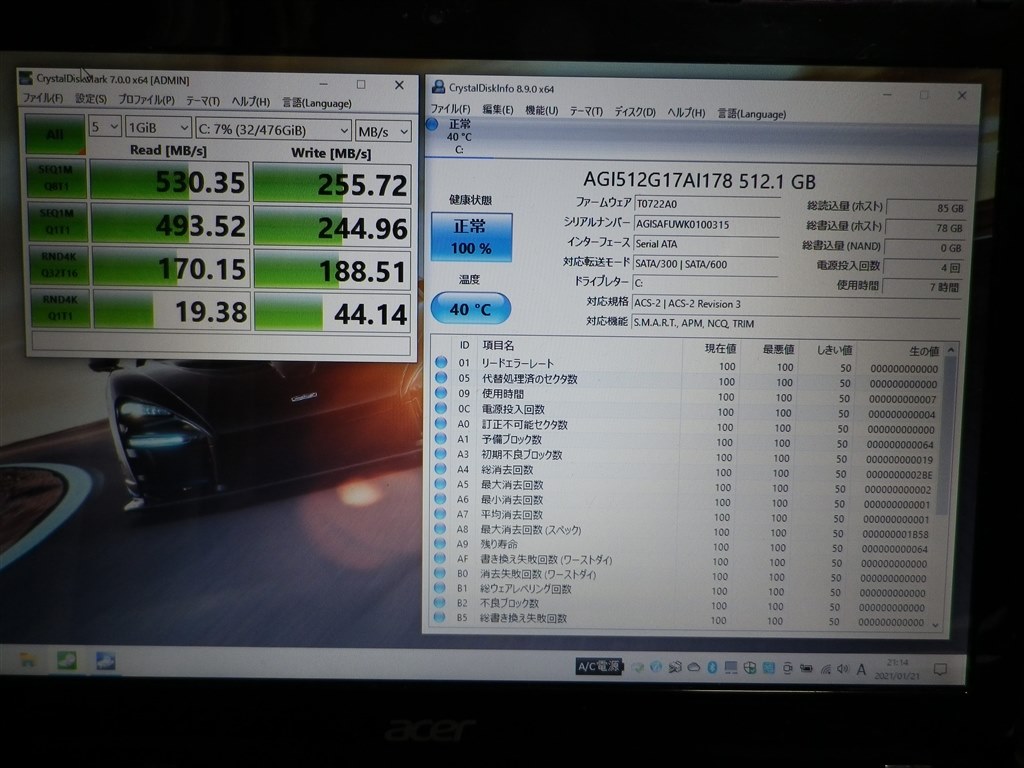This screenshot has height=768, width=1024.
Task: Click the serial number field AGISAFUWK0100315
Action: tap(707, 224)
